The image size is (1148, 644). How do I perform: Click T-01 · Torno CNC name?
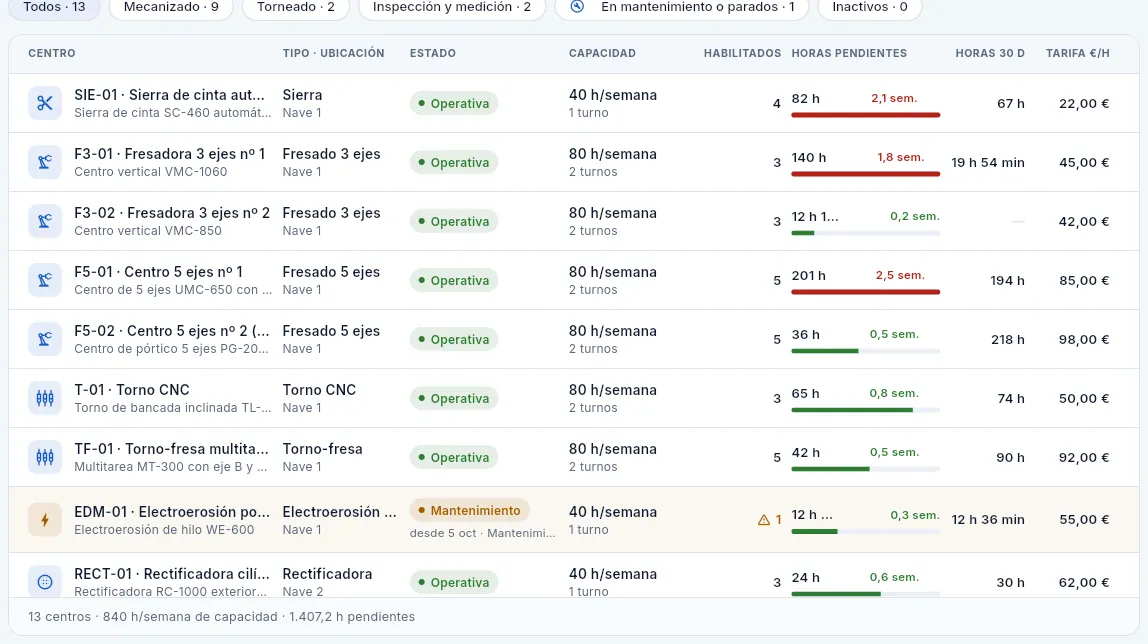(132, 390)
